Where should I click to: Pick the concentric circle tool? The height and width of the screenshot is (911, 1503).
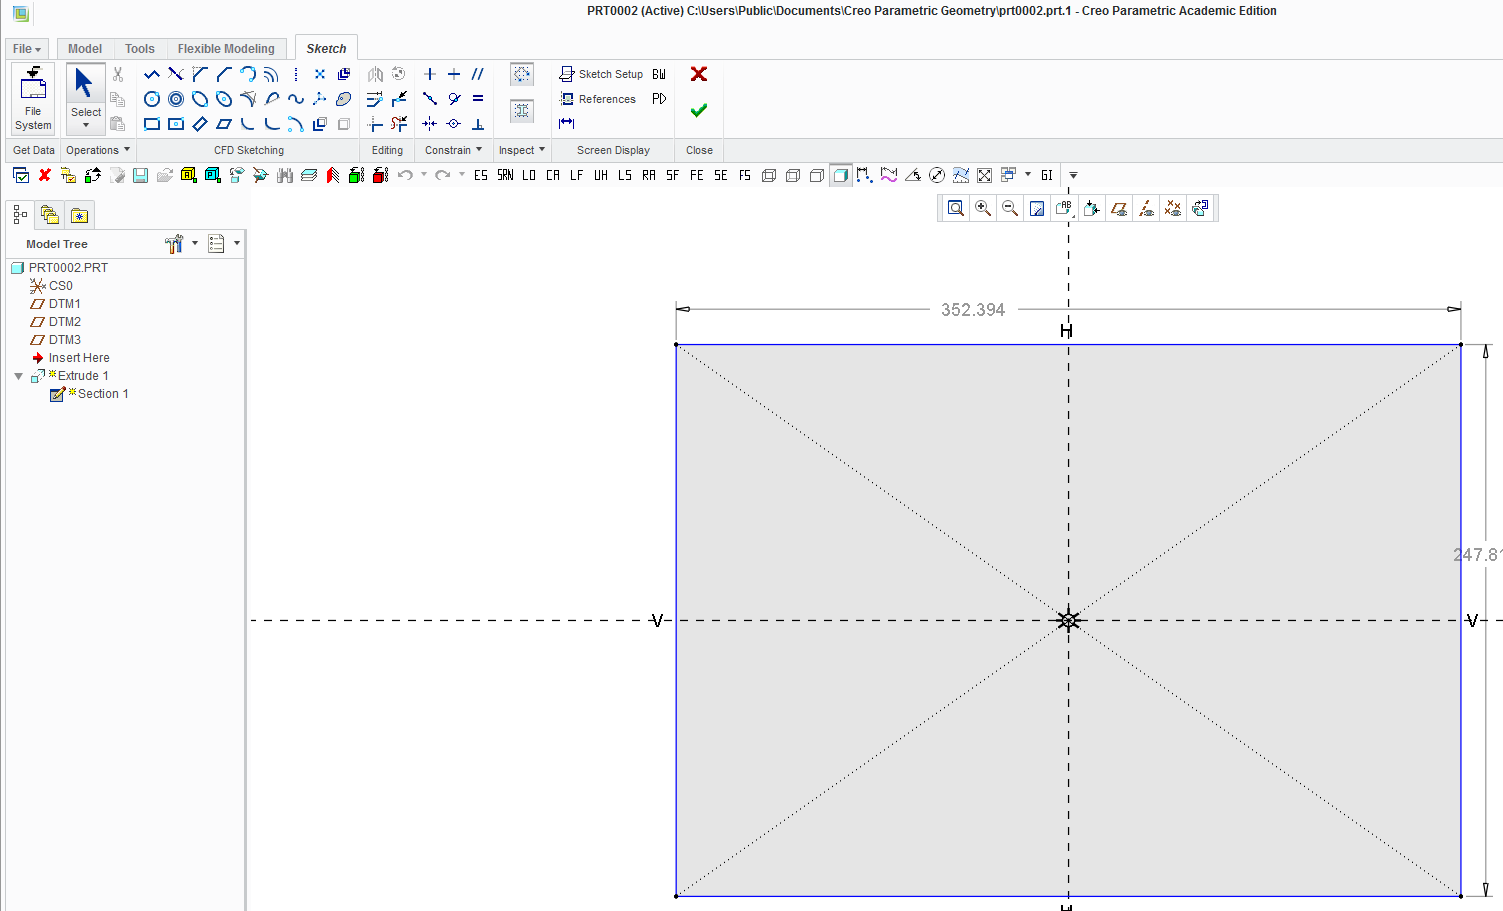[176, 99]
